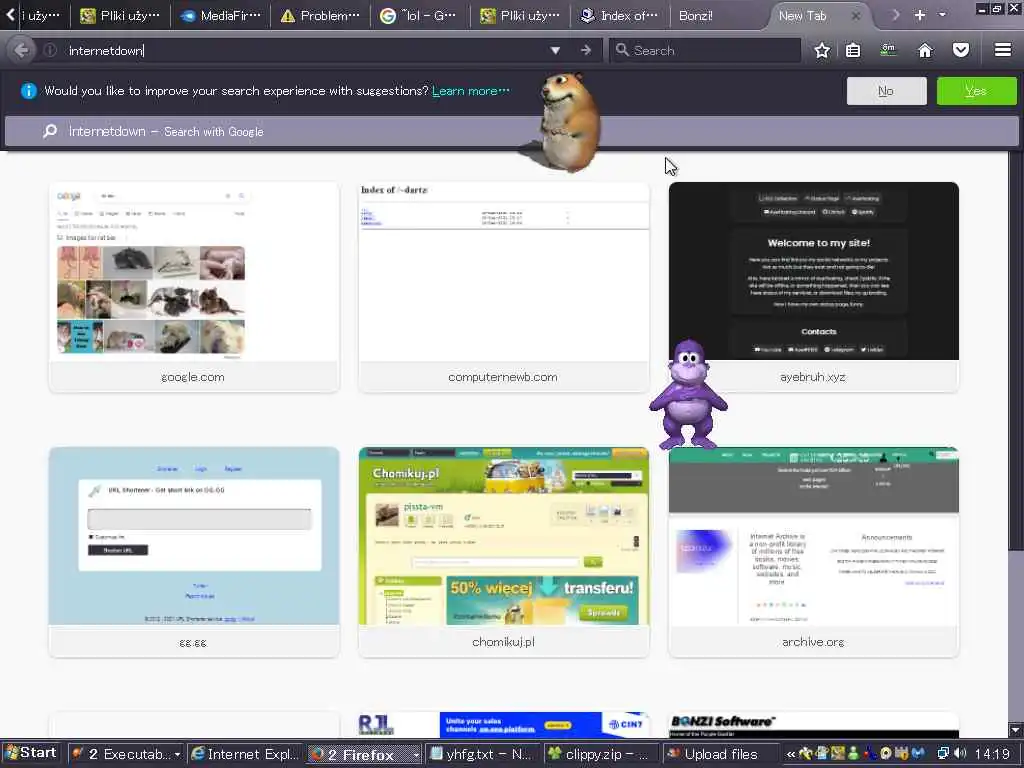Click the network monitors tray icon

943,754
